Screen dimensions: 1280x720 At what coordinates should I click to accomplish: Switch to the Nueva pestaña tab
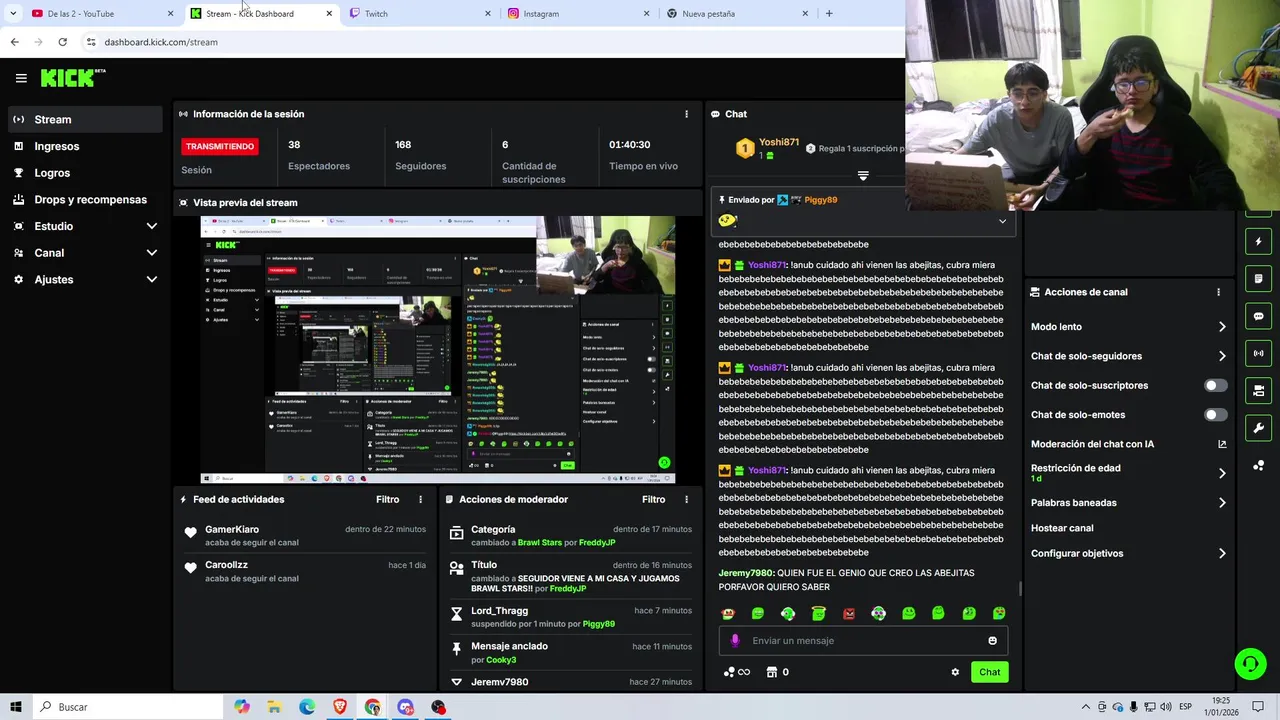click(738, 14)
